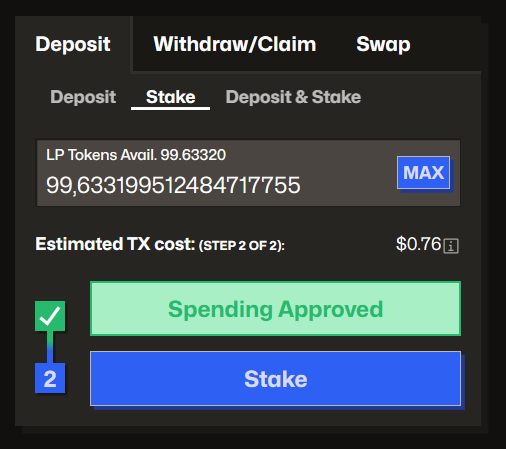Image resolution: width=506 pixels, height=449 pixels.
Task: Select the Deposit sub-tab
Action: pyautogui.click(x=83, y=97)
